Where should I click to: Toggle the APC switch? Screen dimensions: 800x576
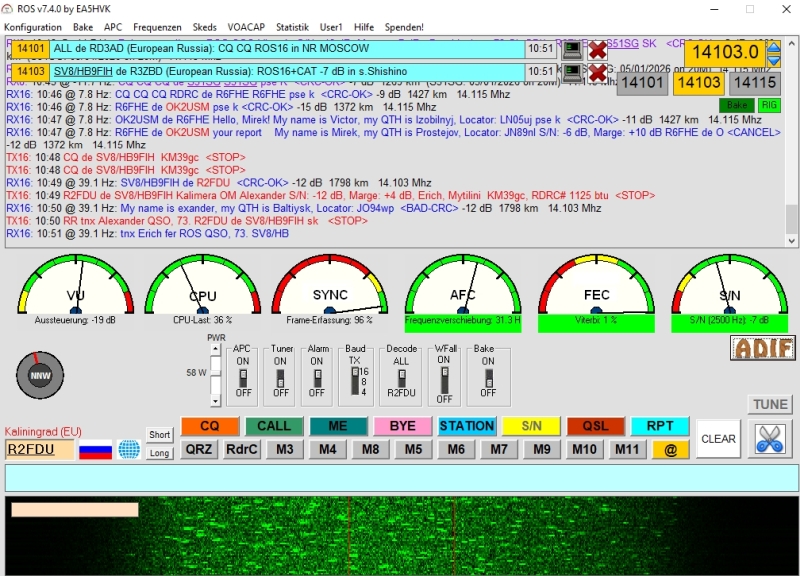click(243, 378)
